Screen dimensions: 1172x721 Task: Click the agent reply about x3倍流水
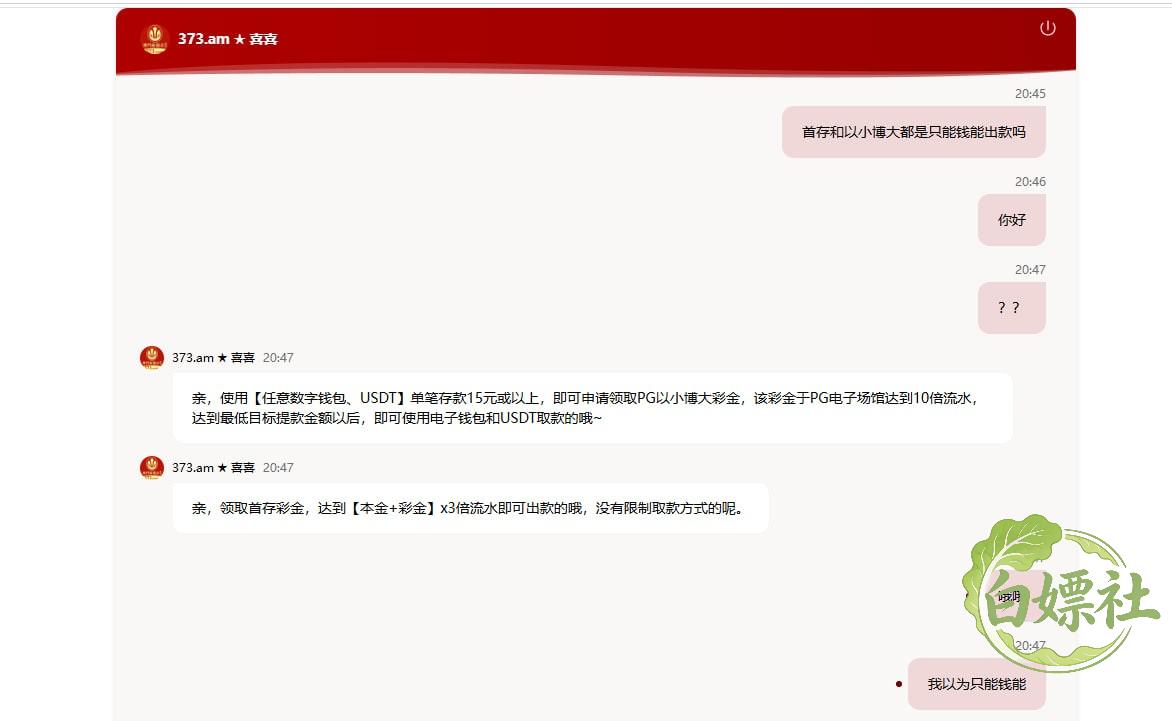[470, 508]
